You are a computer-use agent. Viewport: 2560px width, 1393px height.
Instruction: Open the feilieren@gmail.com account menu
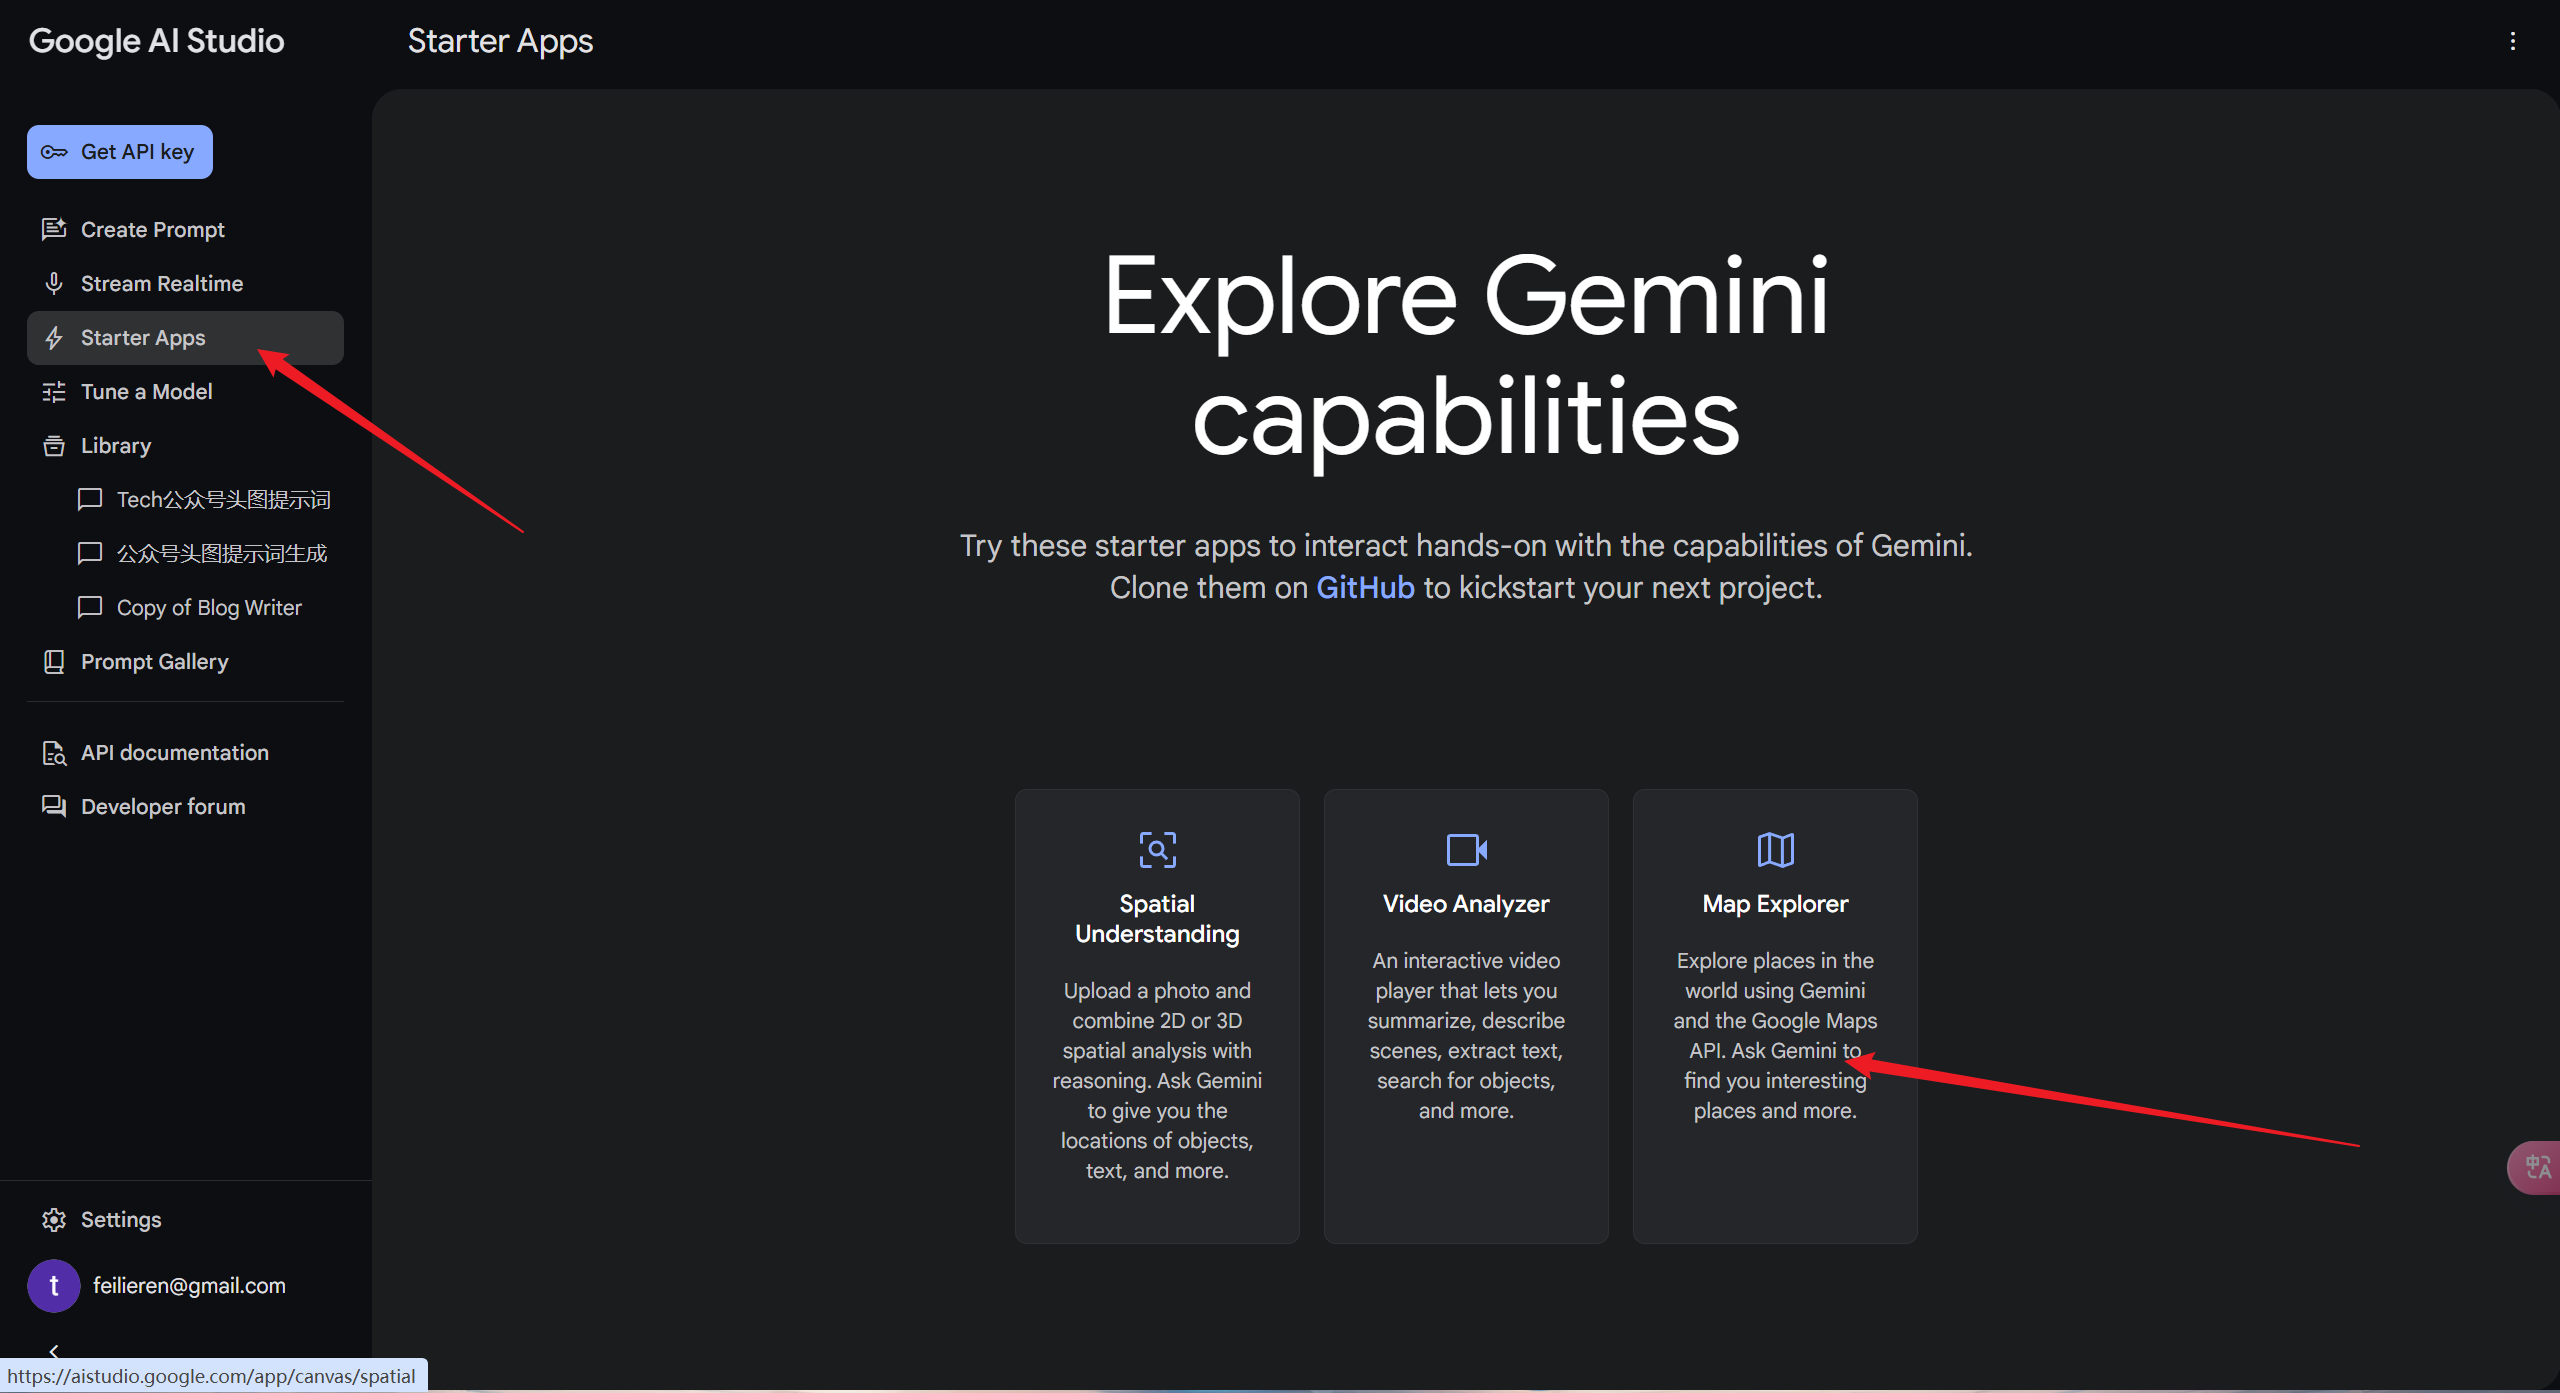(189, 1285)
